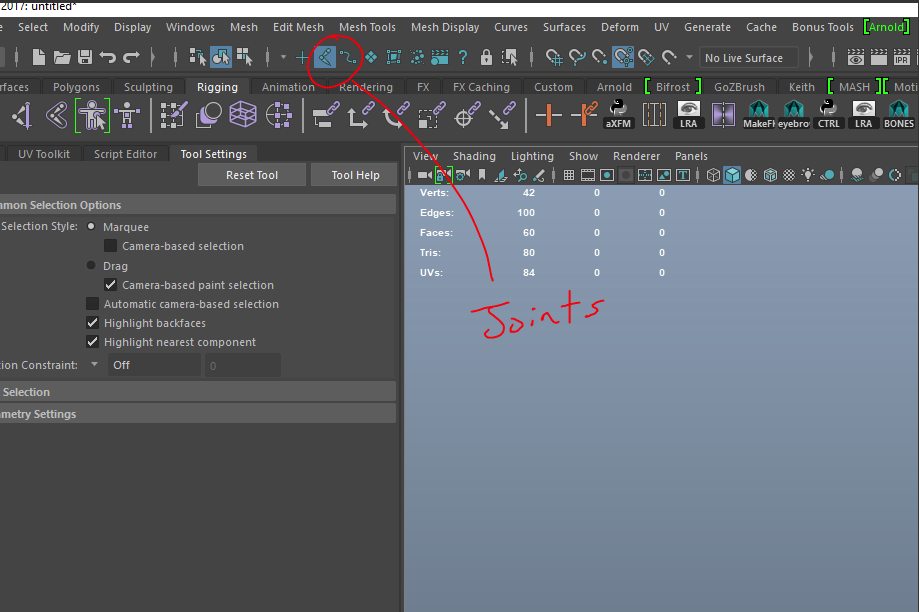This screenshot has width=919, height=612.
Task: Select by hierarchy mode icon
Action: [x=198, y=57]
